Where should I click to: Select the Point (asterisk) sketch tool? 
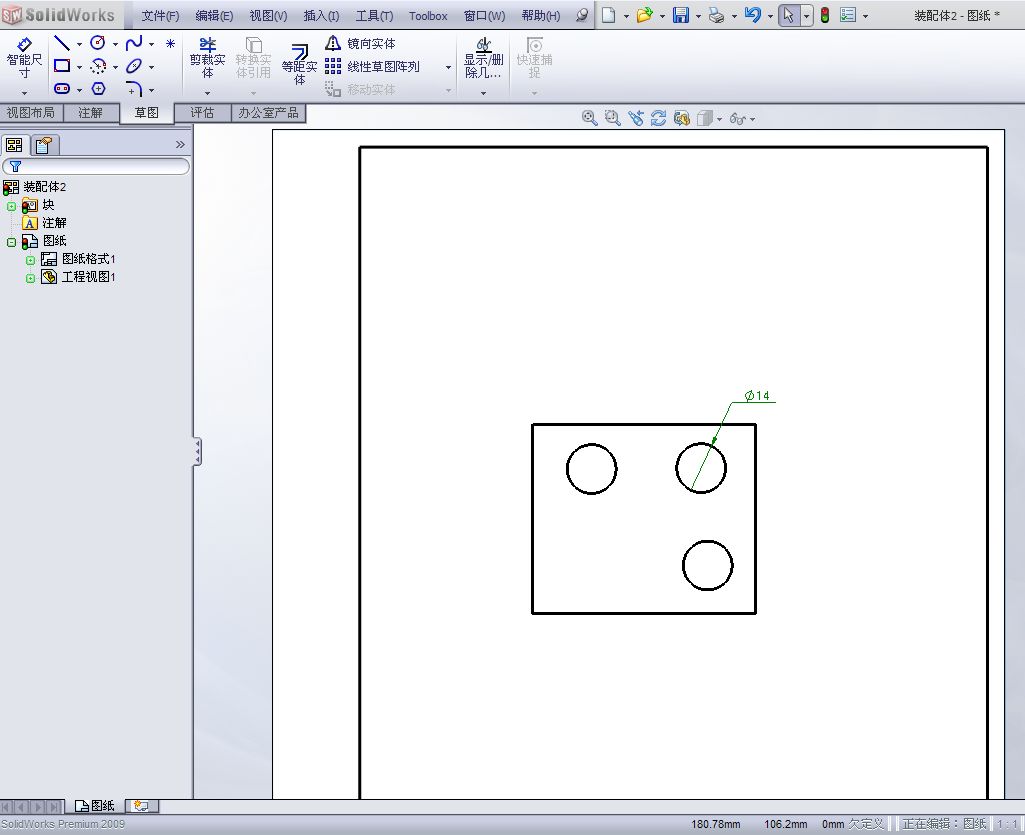tap(171, 44)
